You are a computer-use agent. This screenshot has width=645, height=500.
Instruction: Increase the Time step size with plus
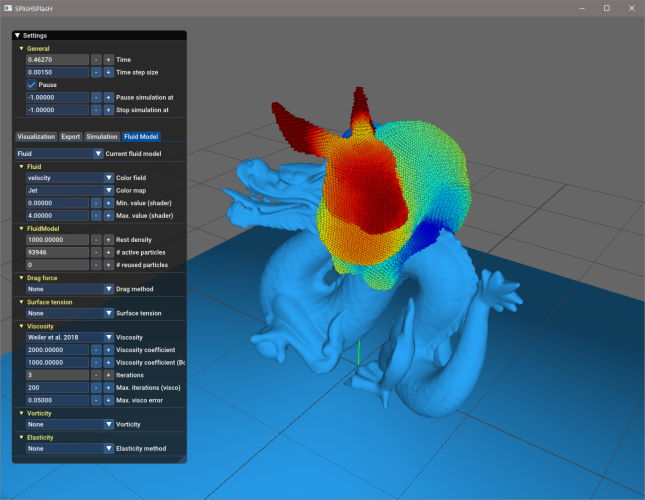(x=108, y=73)
